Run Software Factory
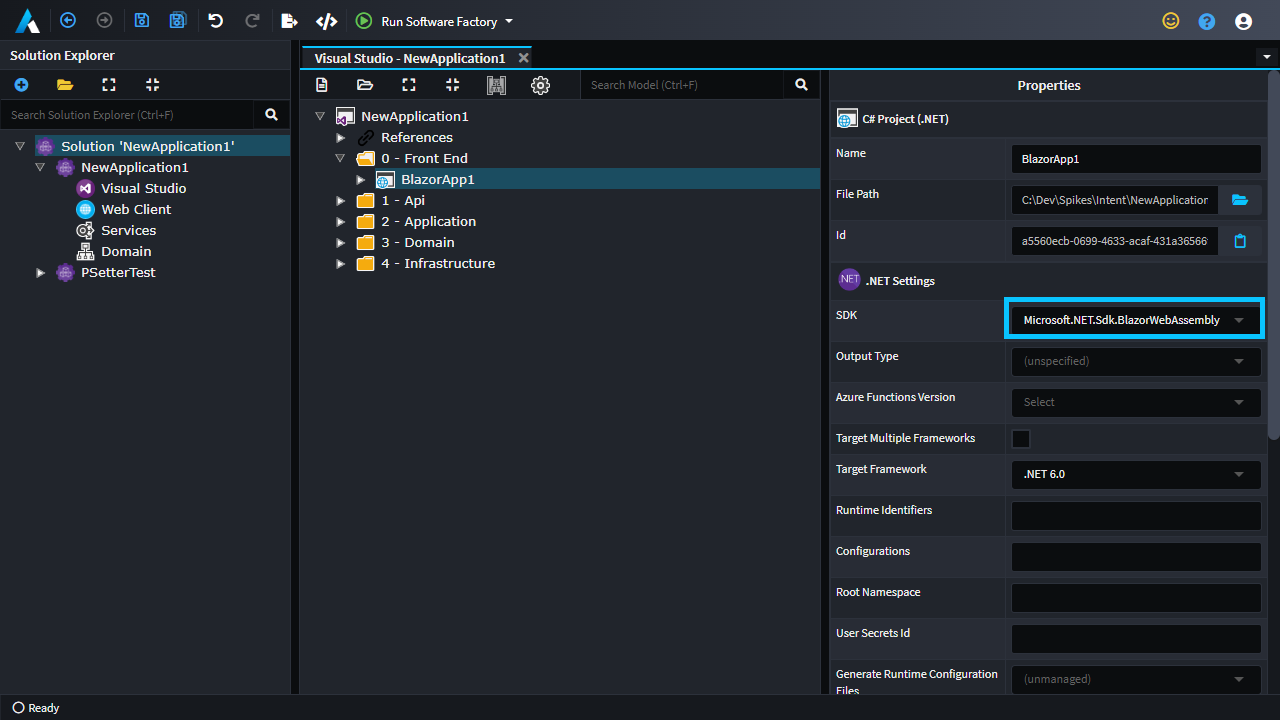 coord(439,21)
